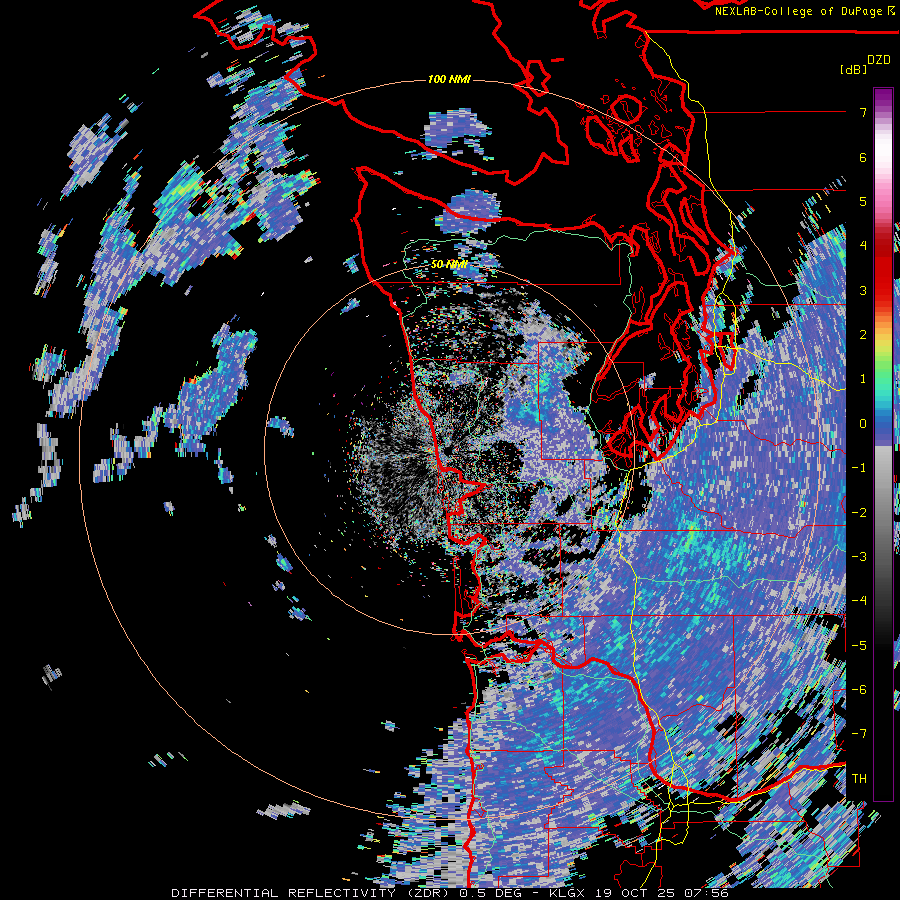
Task: Click the 5 value on the color scale
Action: (863, 201)
